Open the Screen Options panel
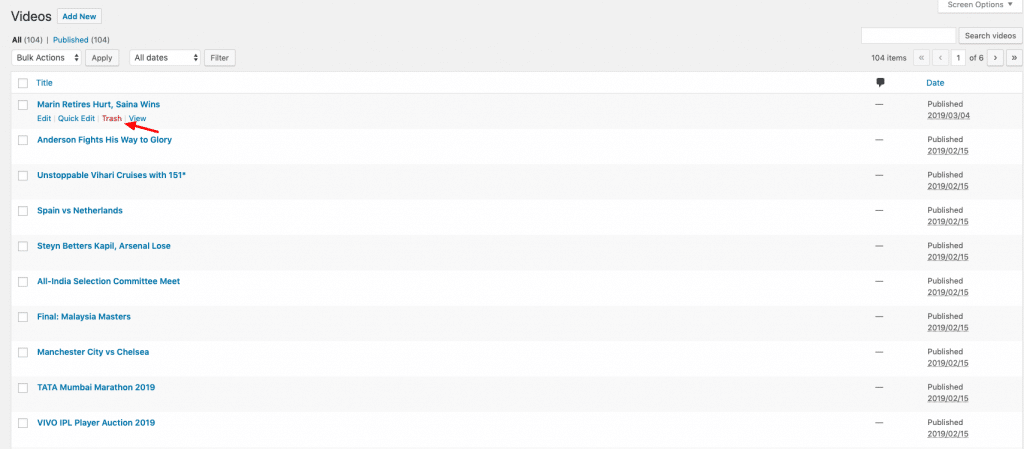Viewport: 1024px width, 449px height. [980, 5]
